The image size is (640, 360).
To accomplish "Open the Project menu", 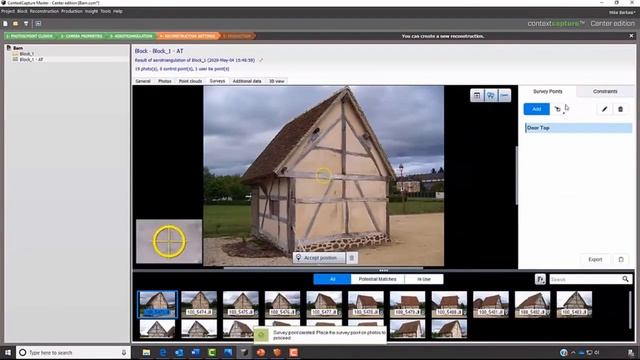I will [8, 11].
